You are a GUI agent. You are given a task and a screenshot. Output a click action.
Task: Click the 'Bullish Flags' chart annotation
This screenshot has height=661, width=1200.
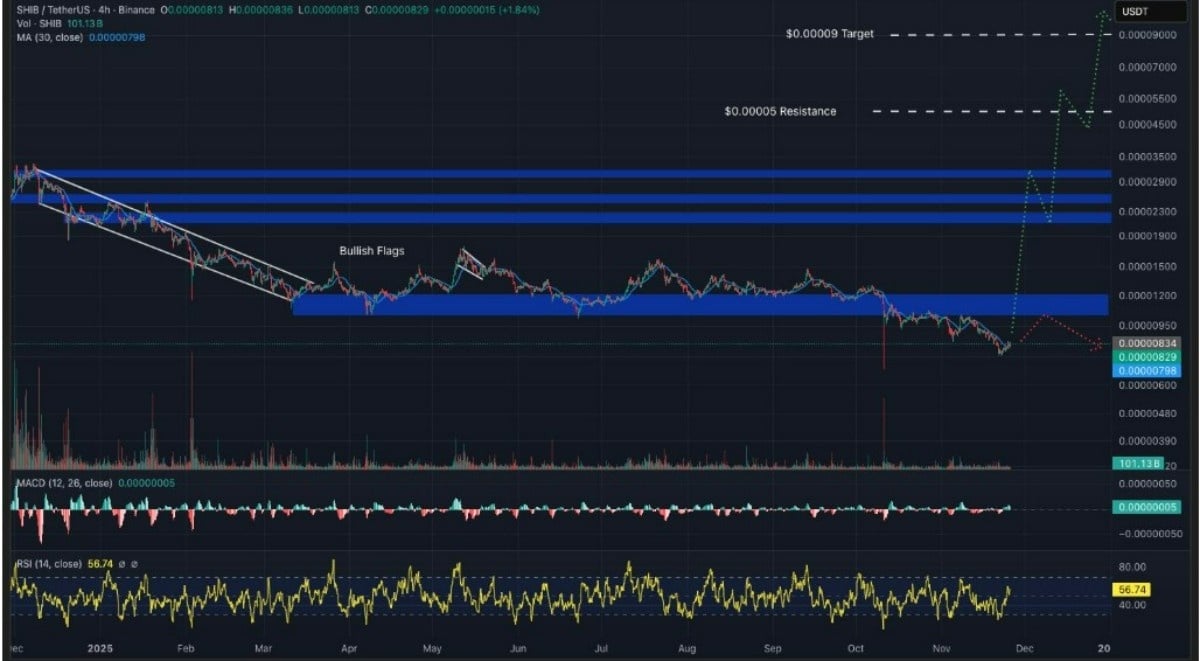point(371,250)
